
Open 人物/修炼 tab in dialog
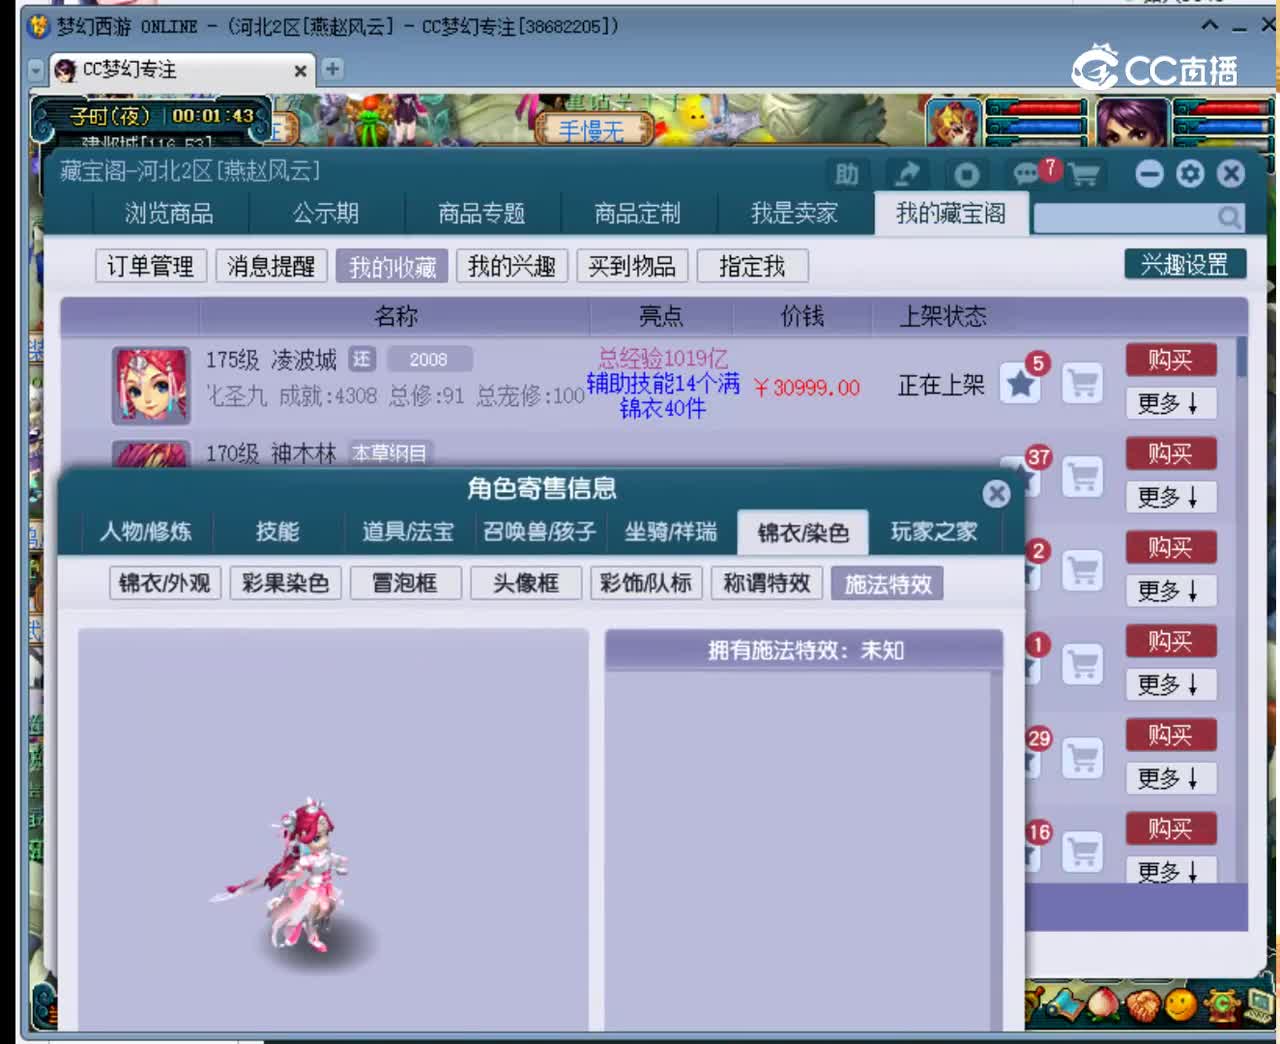click(x=146, y=532)
